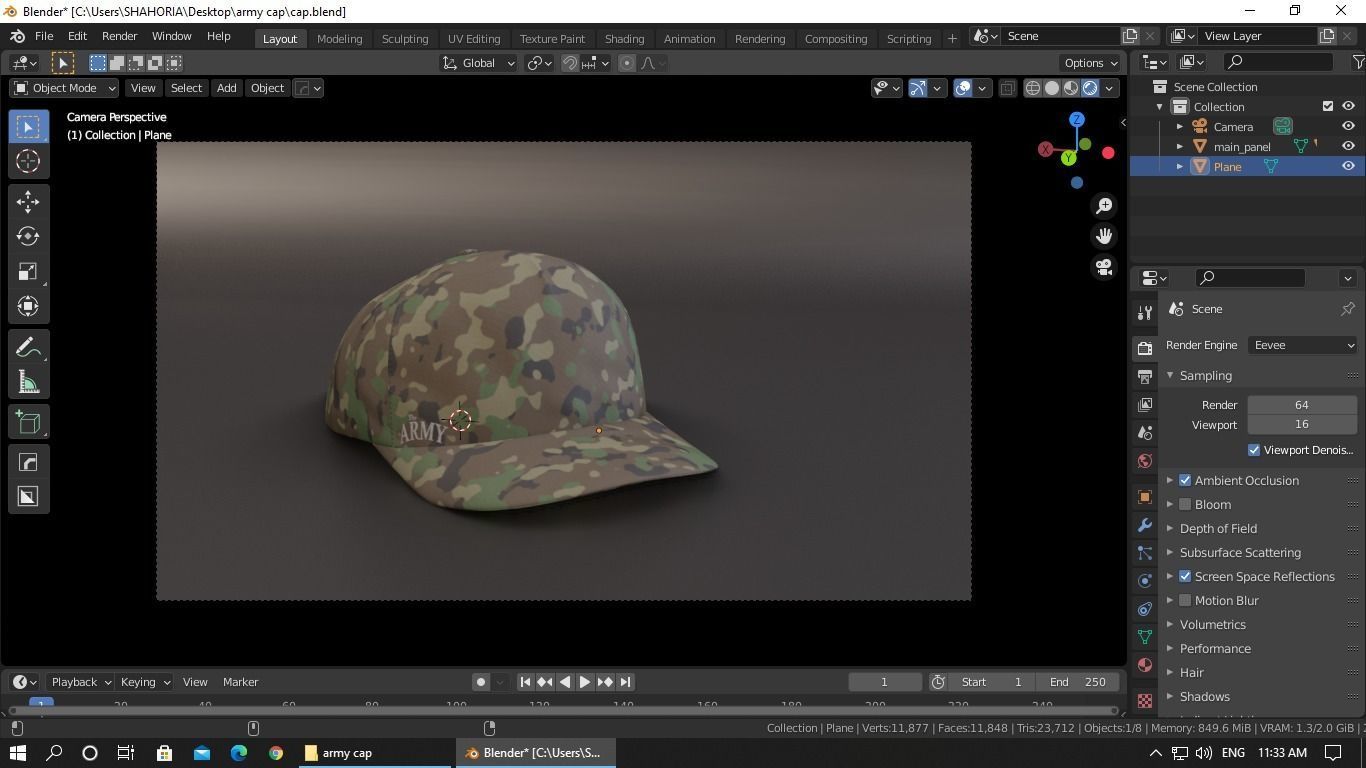Collapse the Sampling panel

tap(1169, 376)
